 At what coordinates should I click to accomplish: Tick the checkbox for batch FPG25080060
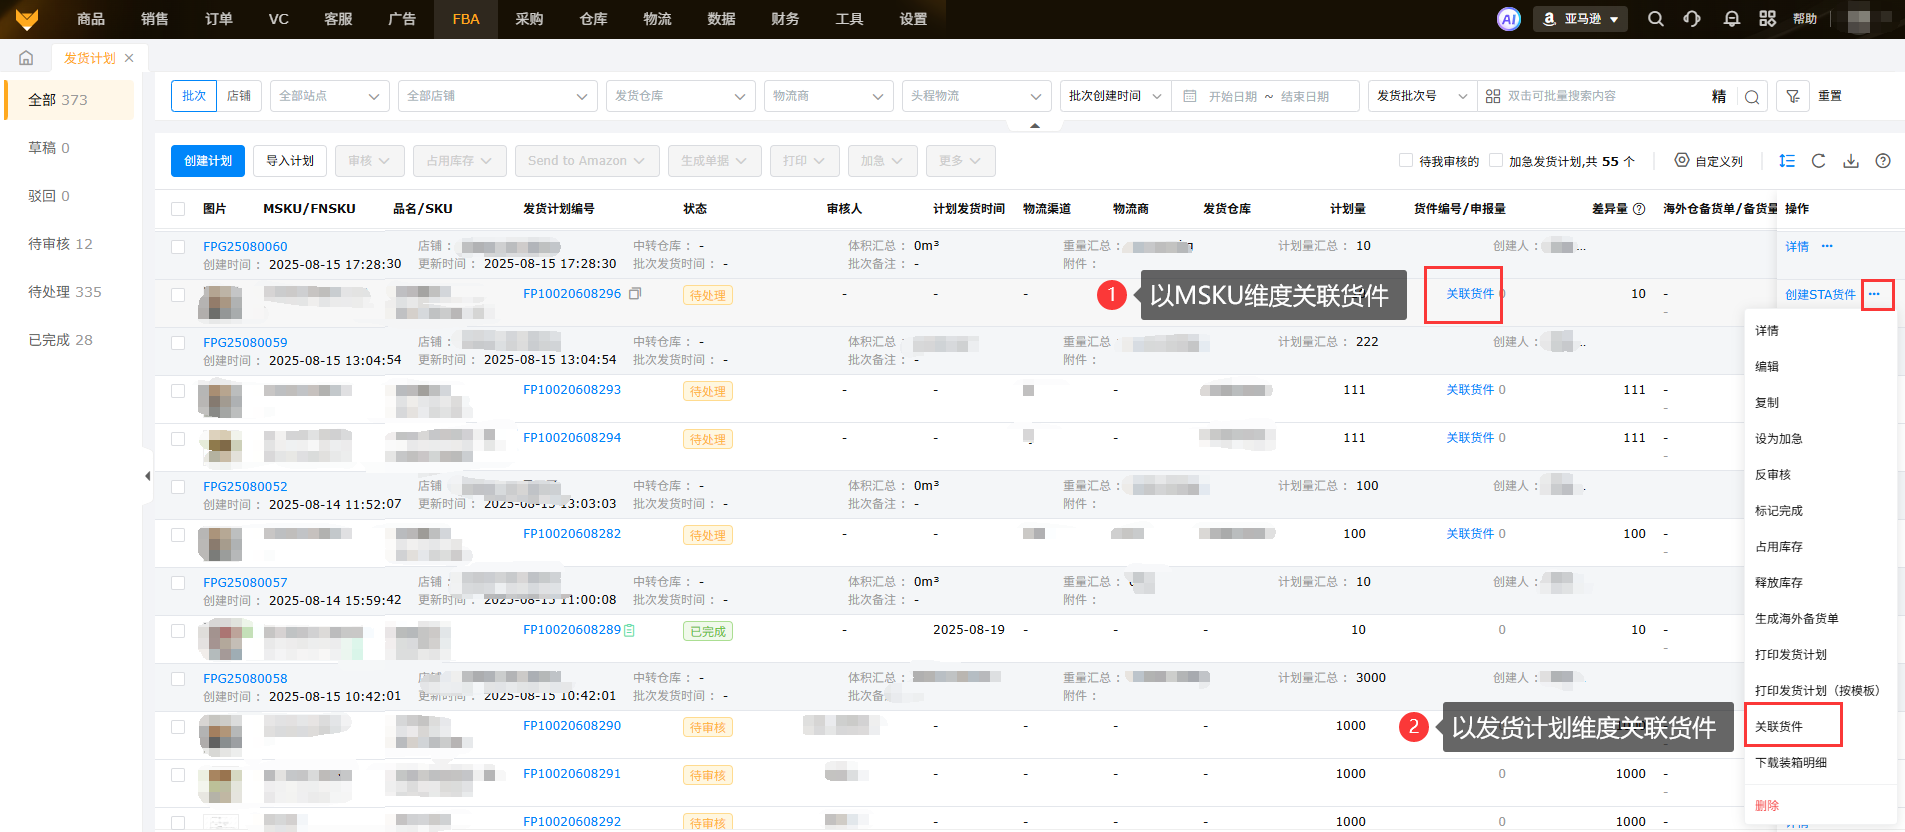(x=178, y=246)
